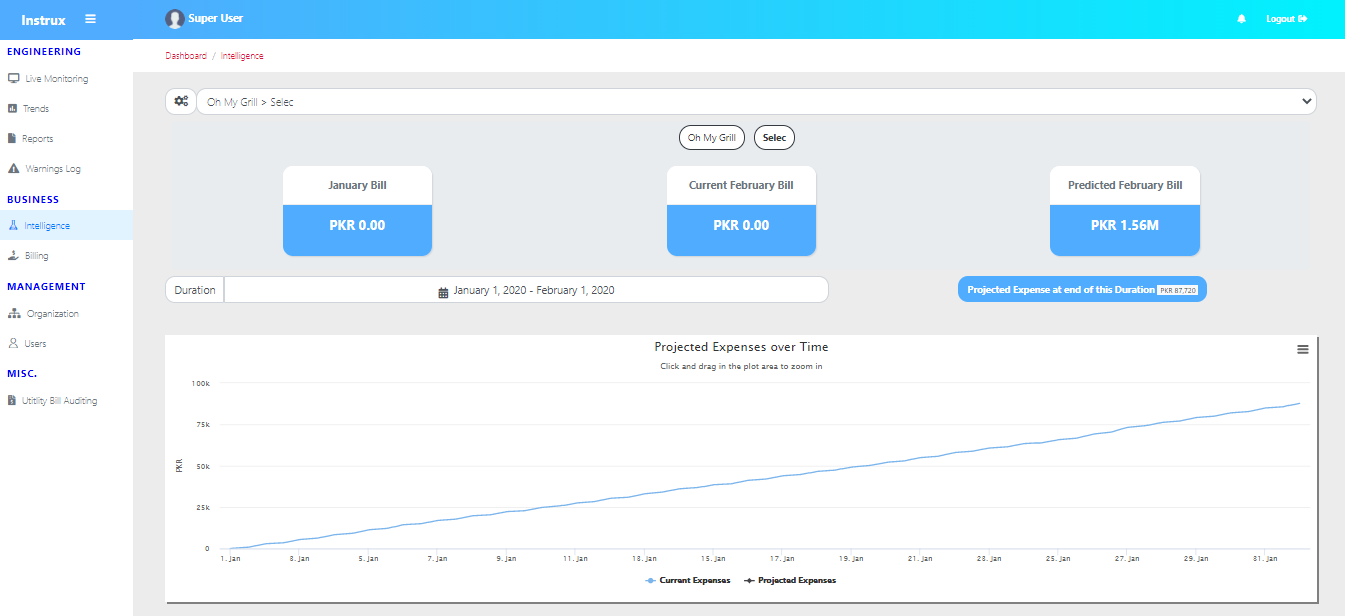Click the notification bell icon

click(1241, 19)
